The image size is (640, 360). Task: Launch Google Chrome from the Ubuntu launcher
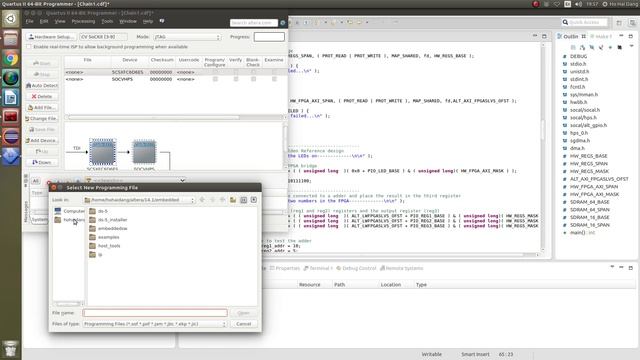(11, 58)
